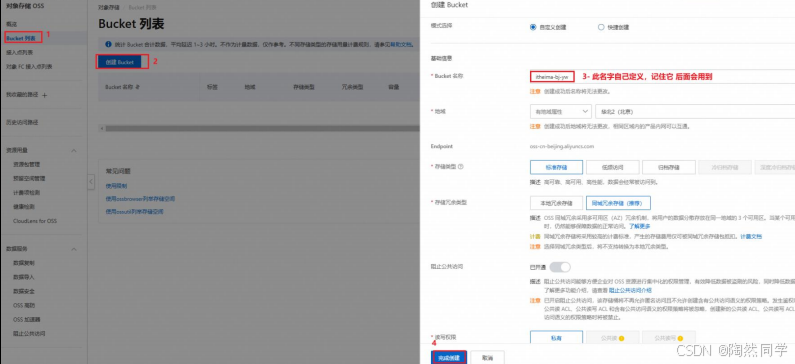
Task: Open OSS 高防 in the sidebar
Action: coord(24,306)
